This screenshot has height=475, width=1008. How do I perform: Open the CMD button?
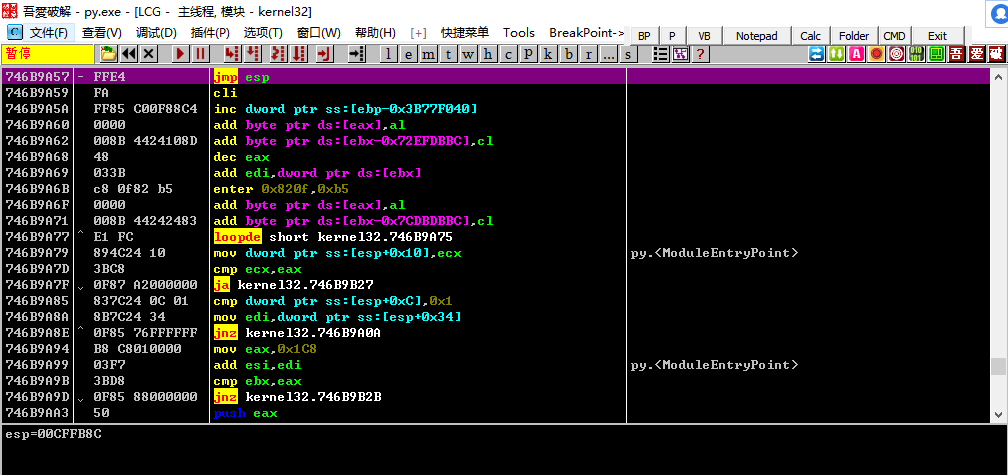coord(894,36)
